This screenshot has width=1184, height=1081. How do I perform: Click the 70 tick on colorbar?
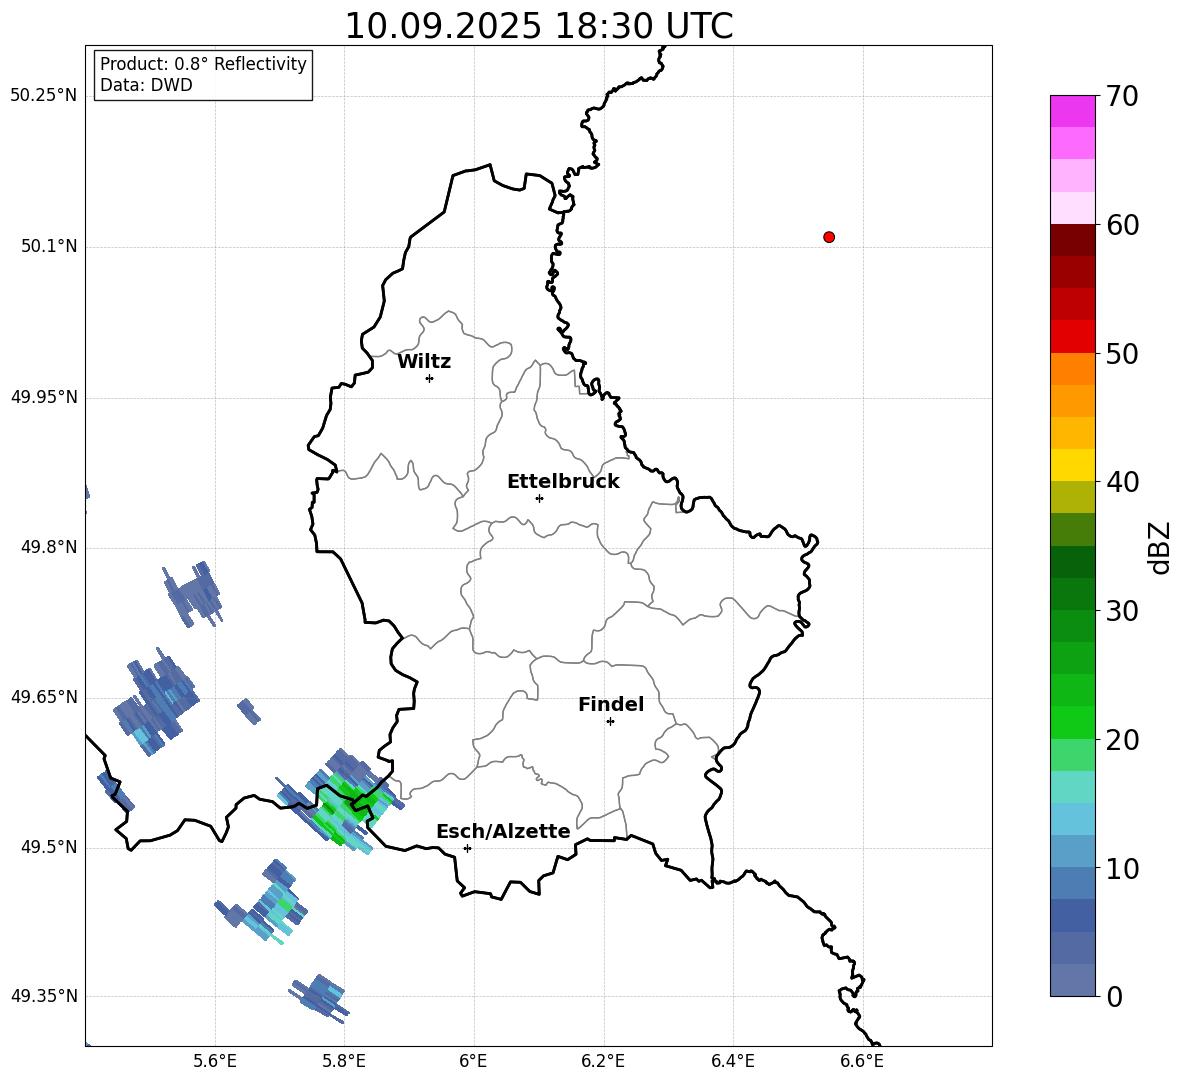pos(1123,96)
